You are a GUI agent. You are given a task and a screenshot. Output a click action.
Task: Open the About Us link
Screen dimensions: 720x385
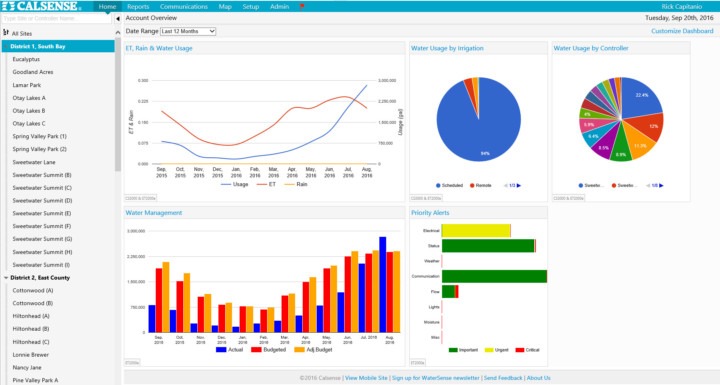539,378
